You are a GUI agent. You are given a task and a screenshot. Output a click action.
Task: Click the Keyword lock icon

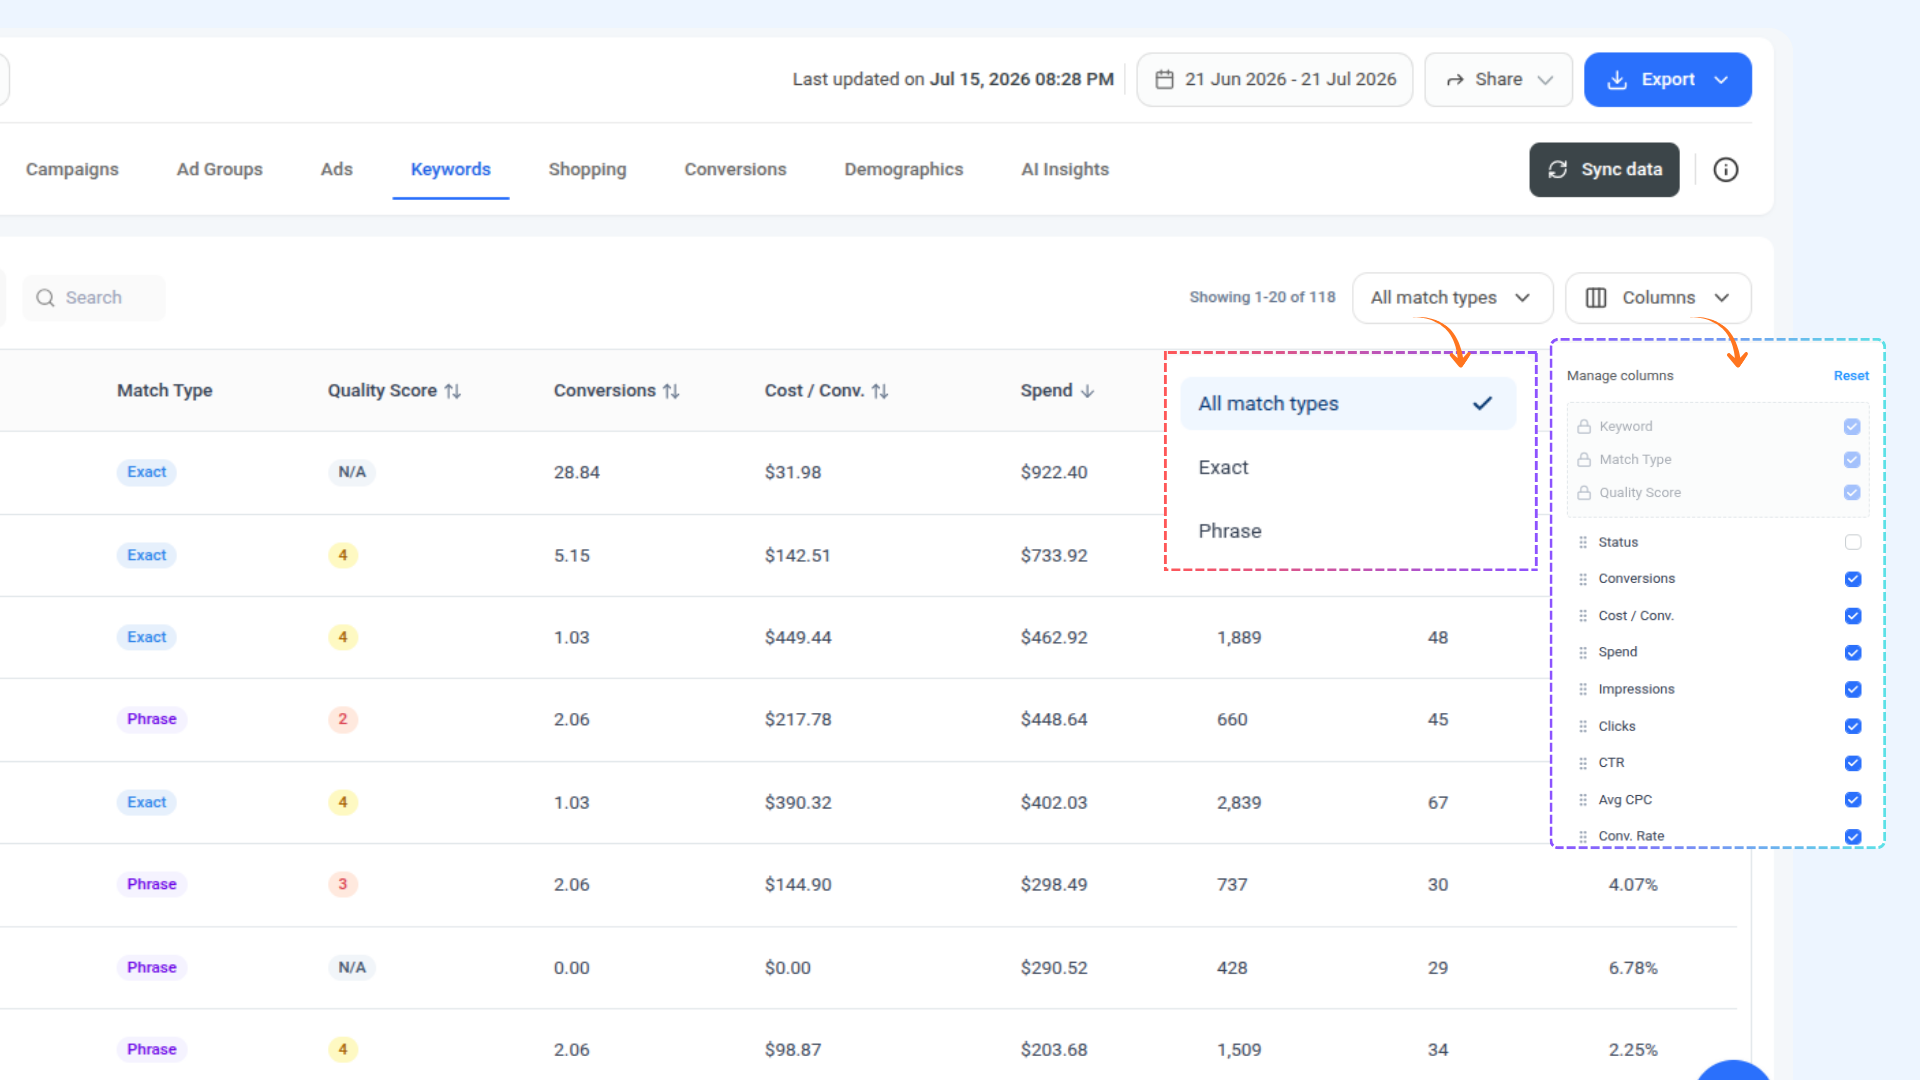coord(1584,427)
